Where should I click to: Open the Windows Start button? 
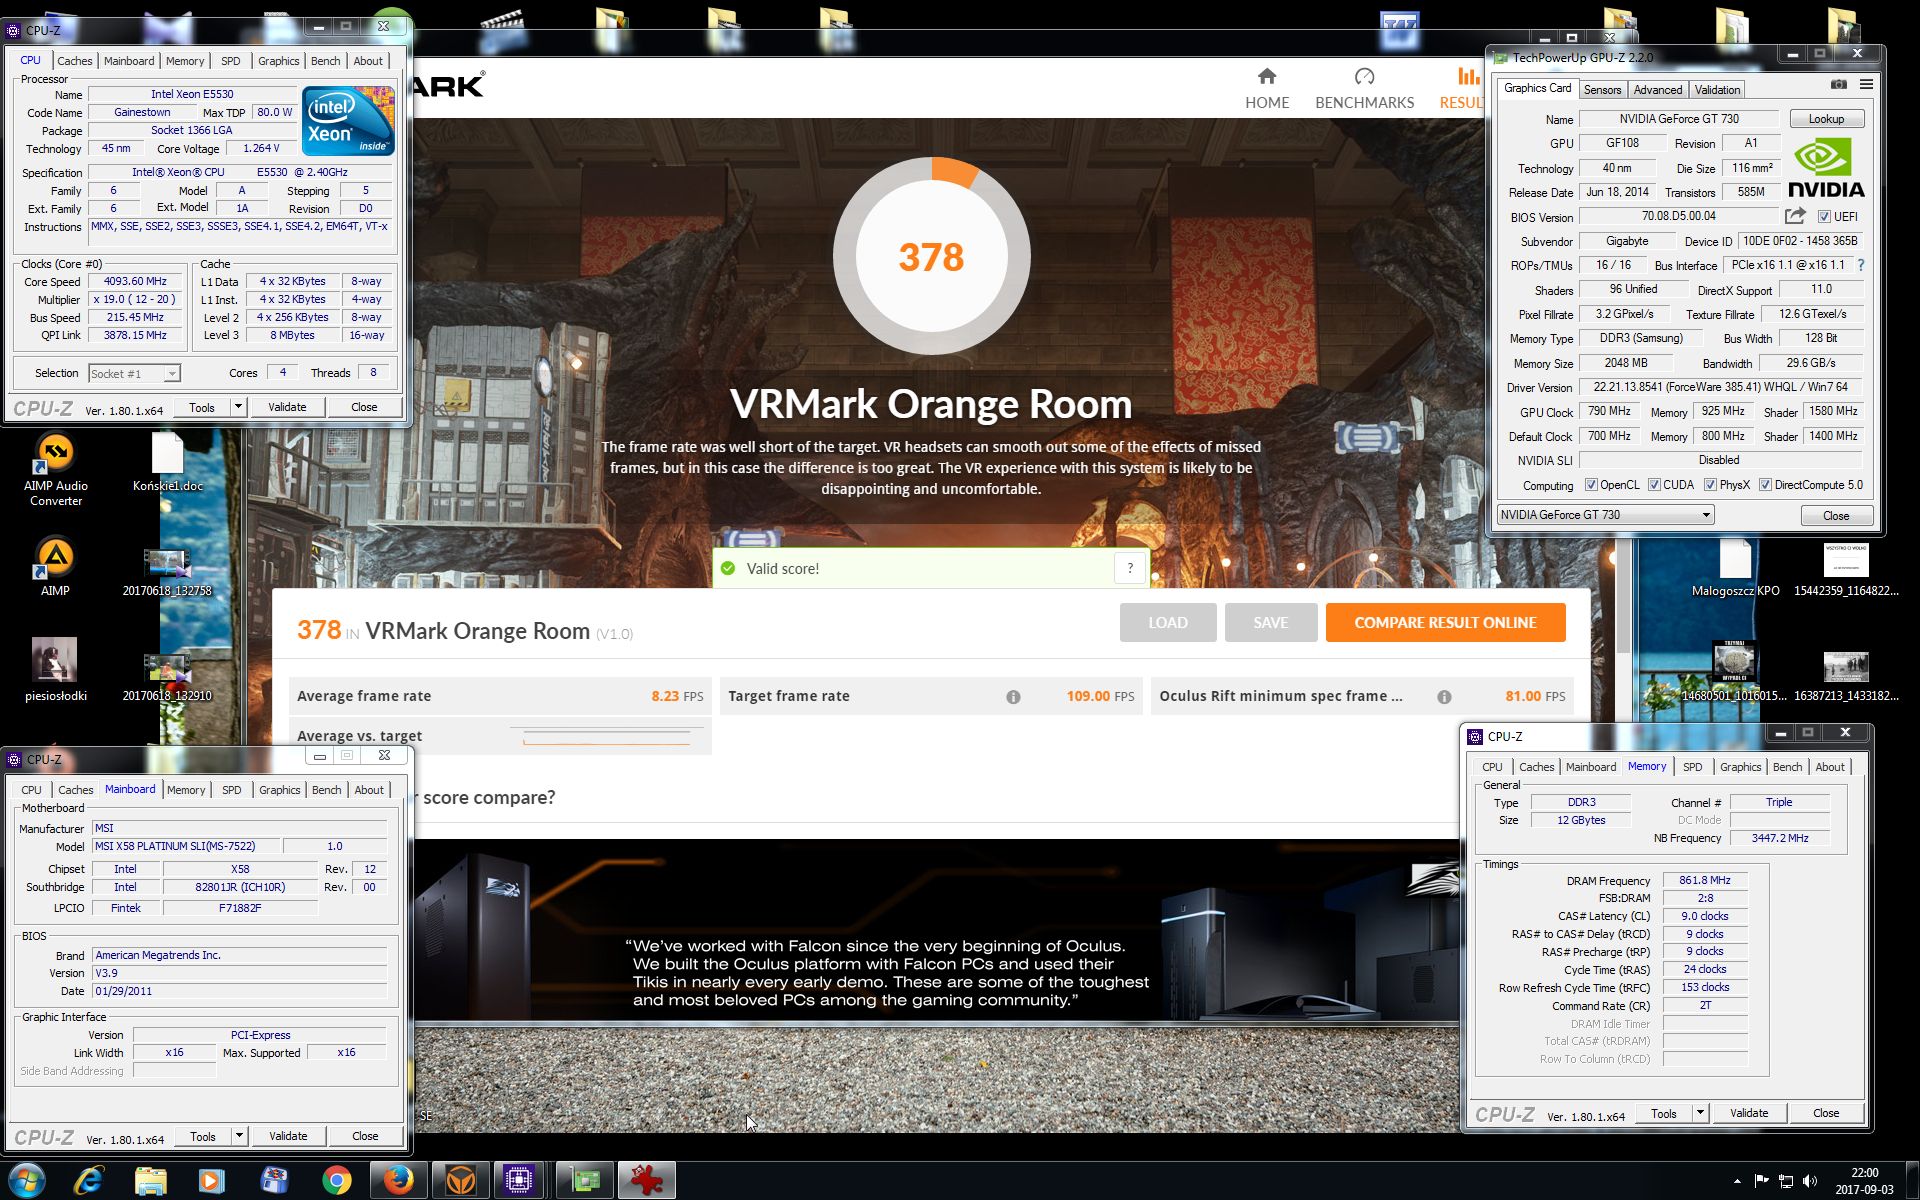pyautogui.click(x=27, y=1181)
